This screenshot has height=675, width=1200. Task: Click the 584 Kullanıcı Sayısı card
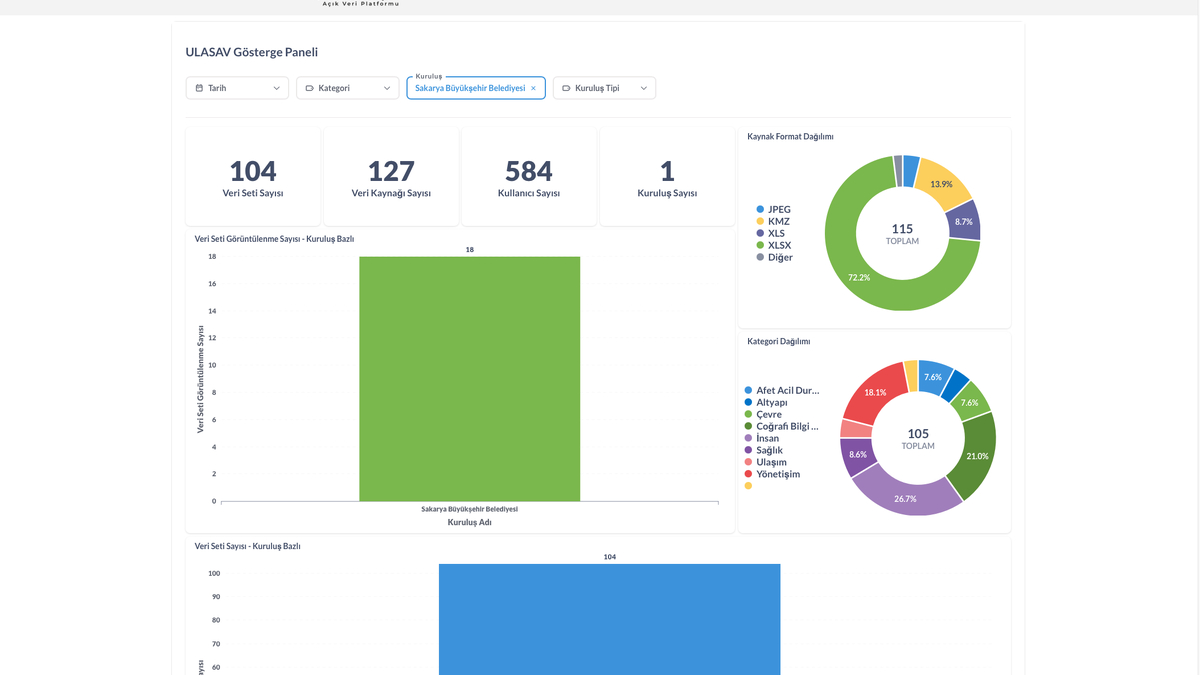click(529, 177)
